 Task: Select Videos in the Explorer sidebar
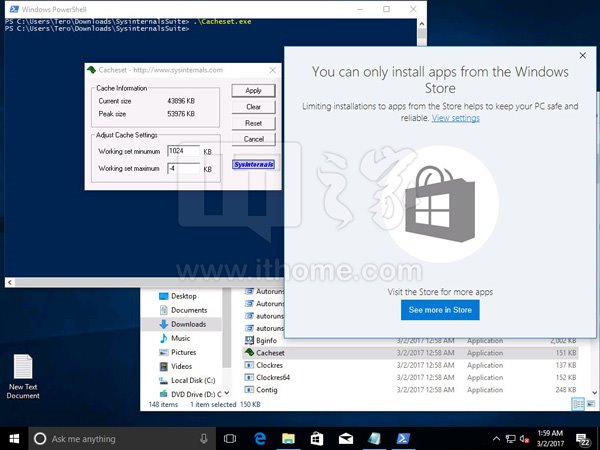point(181,367)
